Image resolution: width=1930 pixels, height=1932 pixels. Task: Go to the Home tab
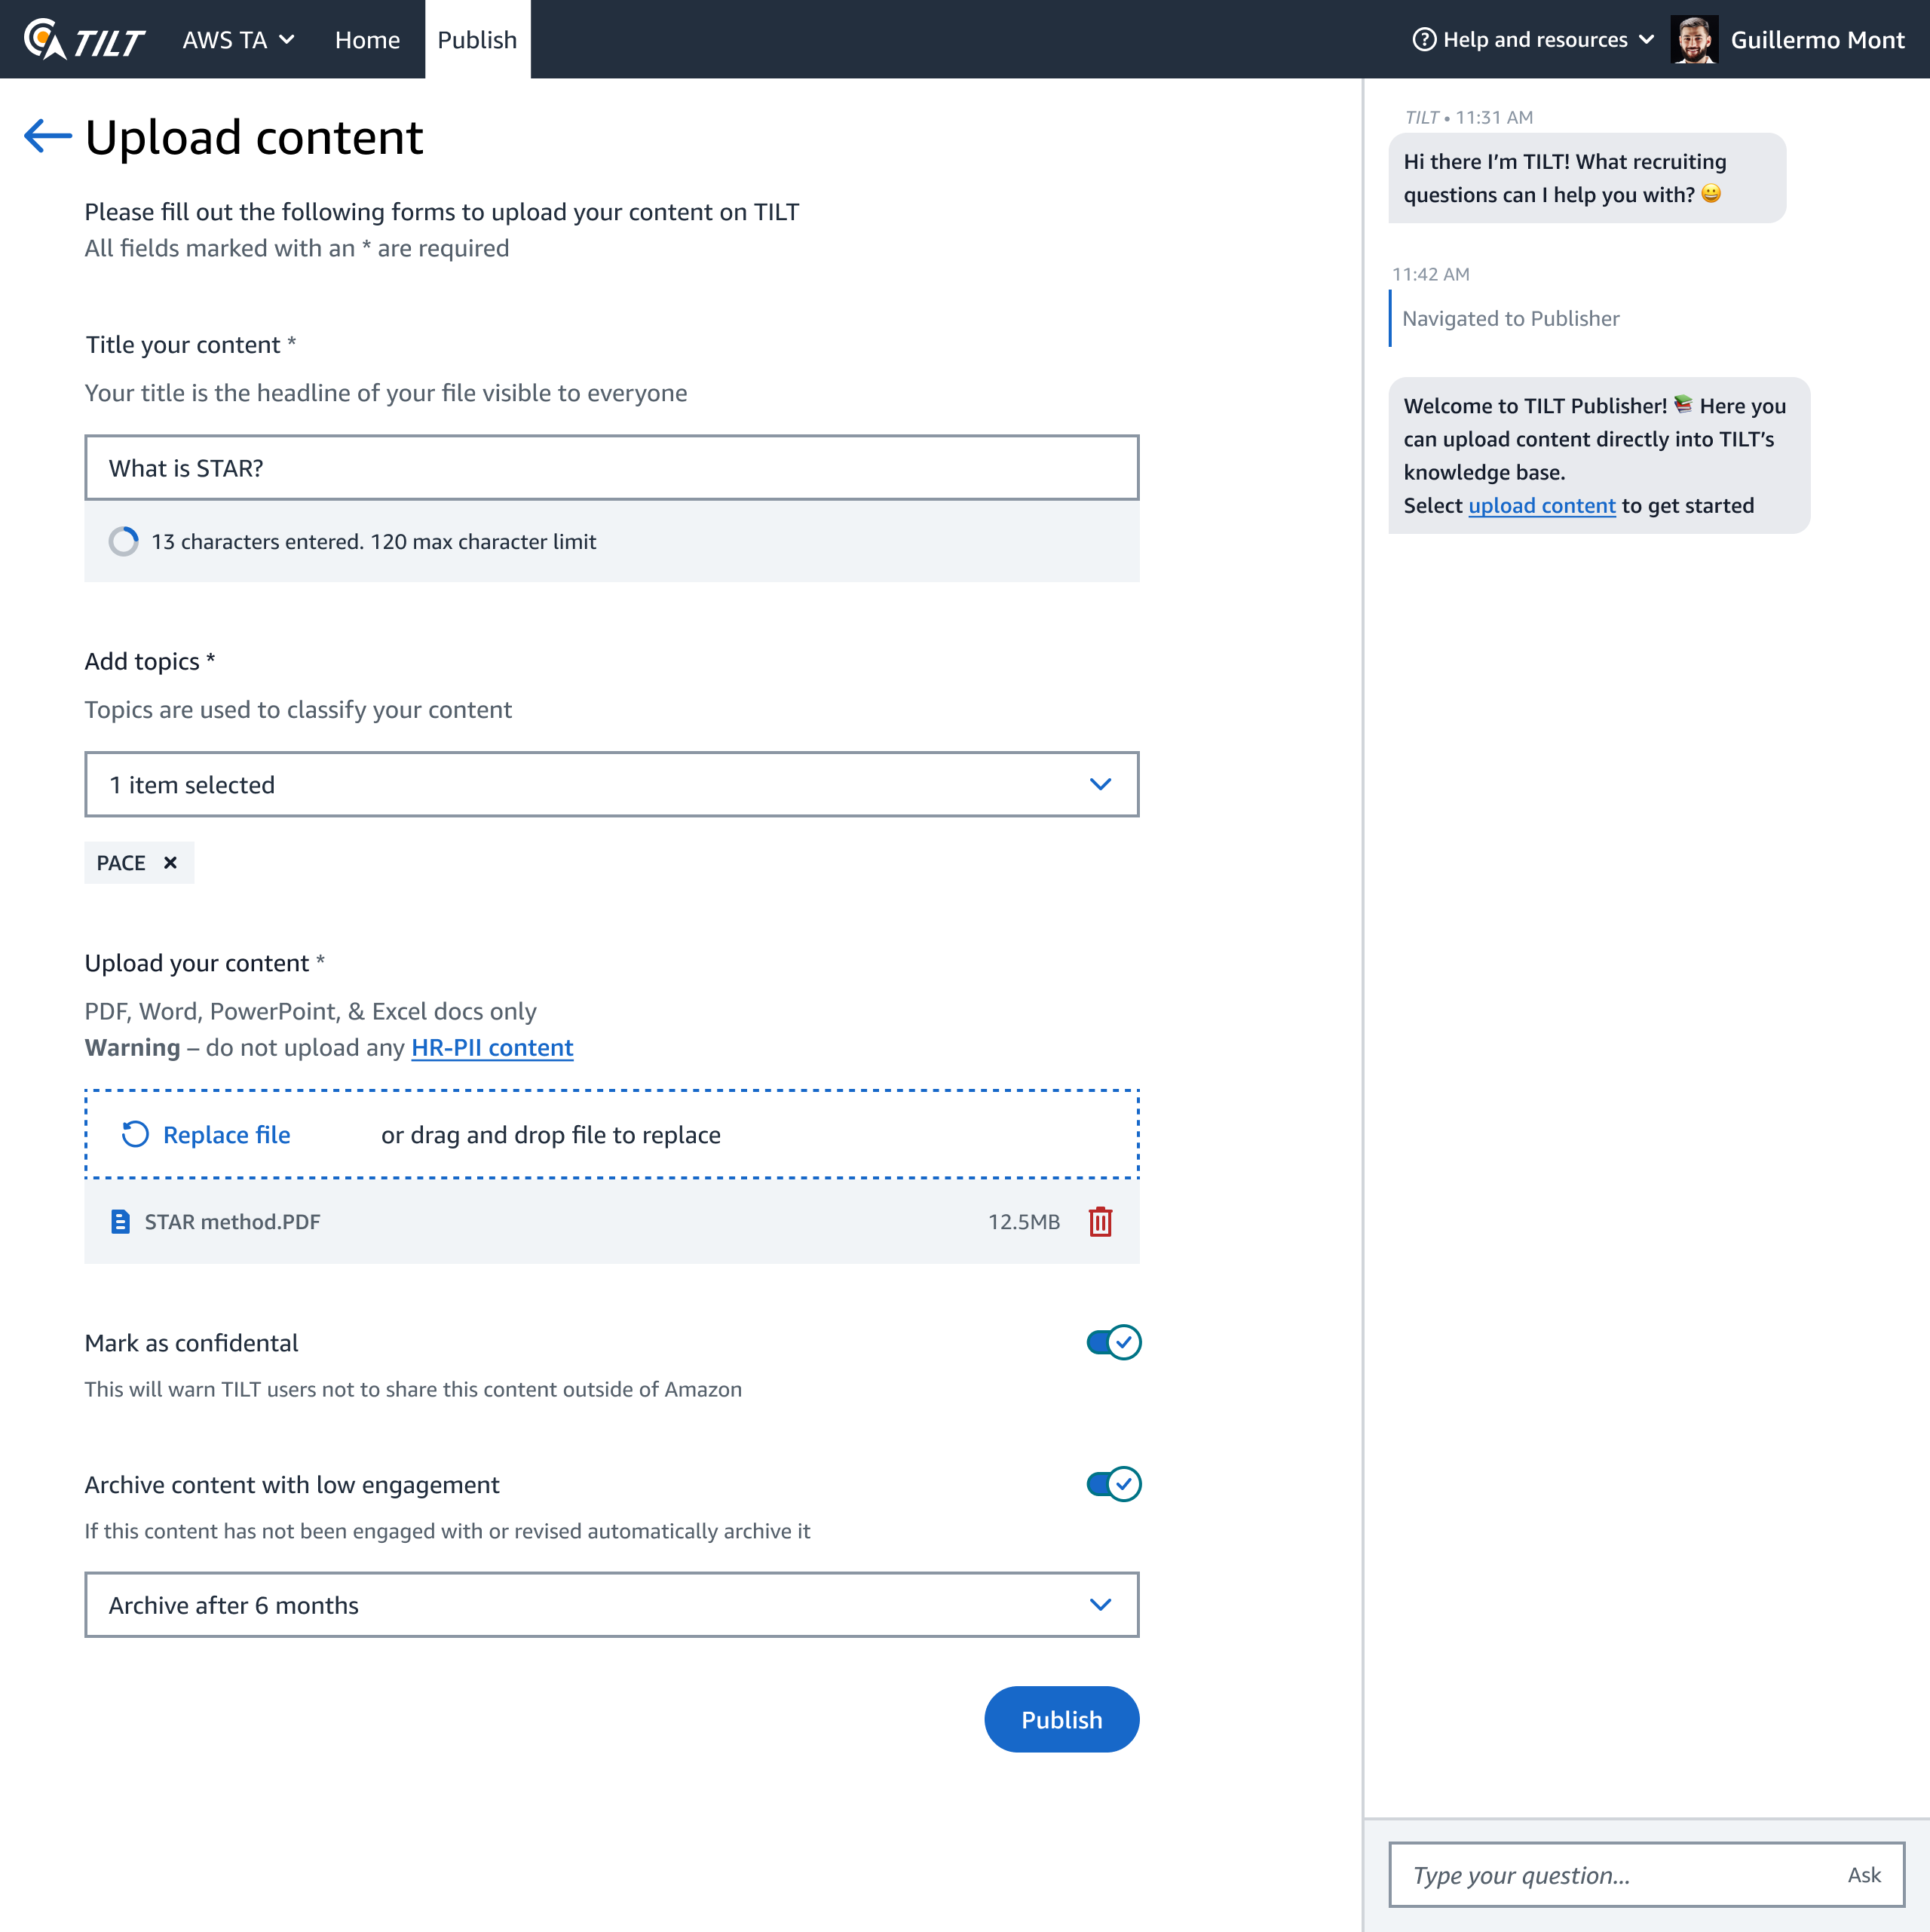click(x=367, y=40)
